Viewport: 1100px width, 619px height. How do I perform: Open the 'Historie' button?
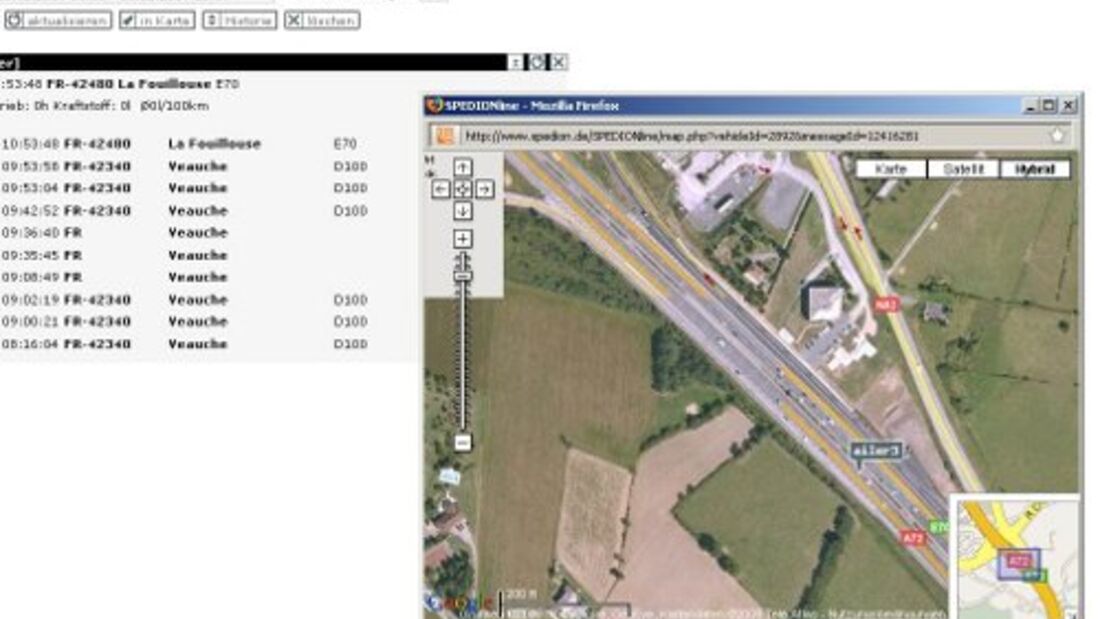click(x=239, y=20)
